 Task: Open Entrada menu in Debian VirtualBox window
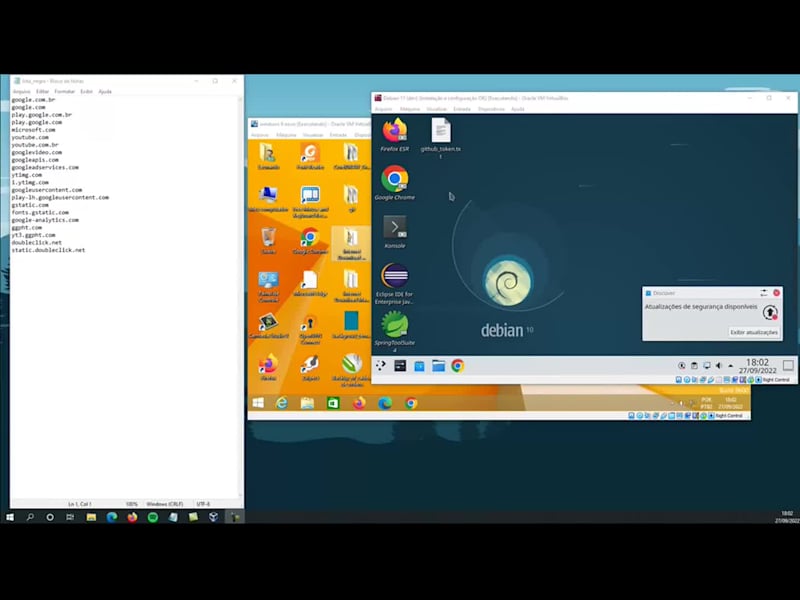pyautogui.click(x=462, y=109)
